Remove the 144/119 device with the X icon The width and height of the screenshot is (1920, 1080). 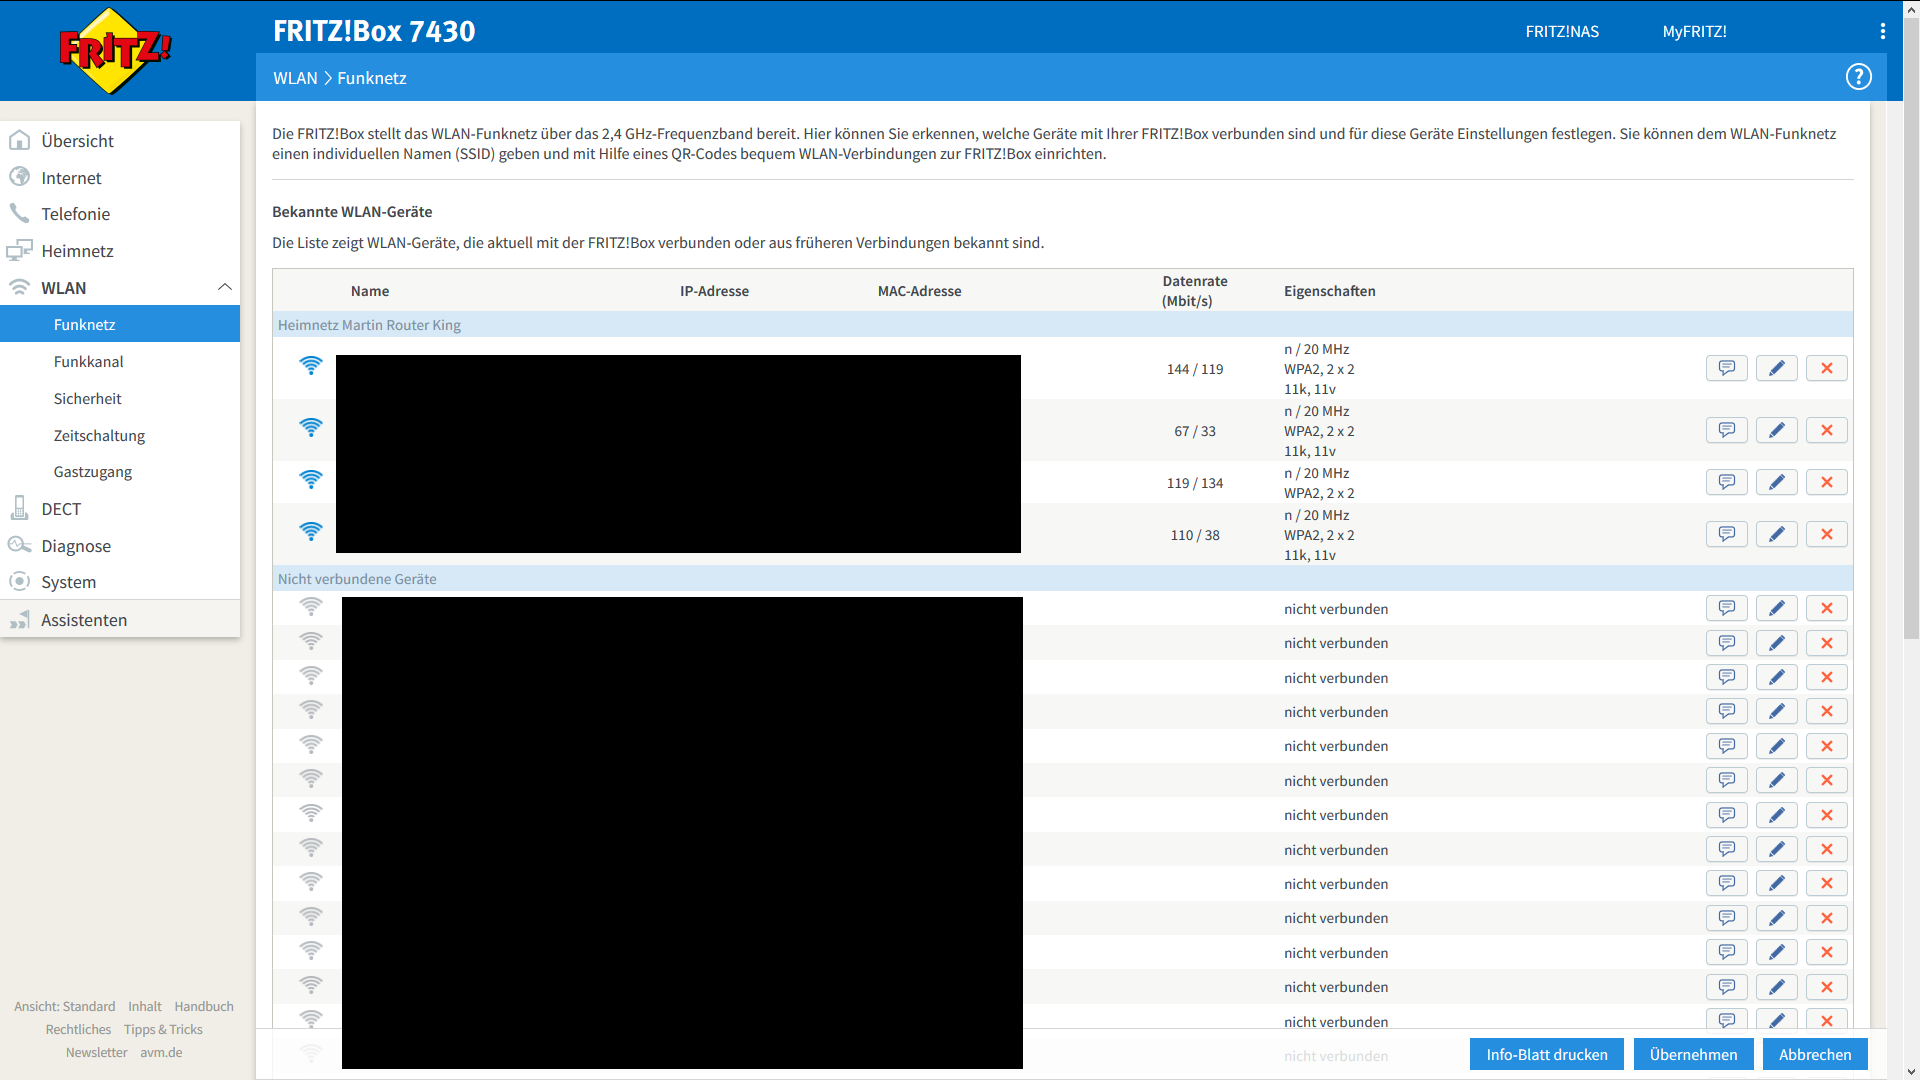point(1826,368)
